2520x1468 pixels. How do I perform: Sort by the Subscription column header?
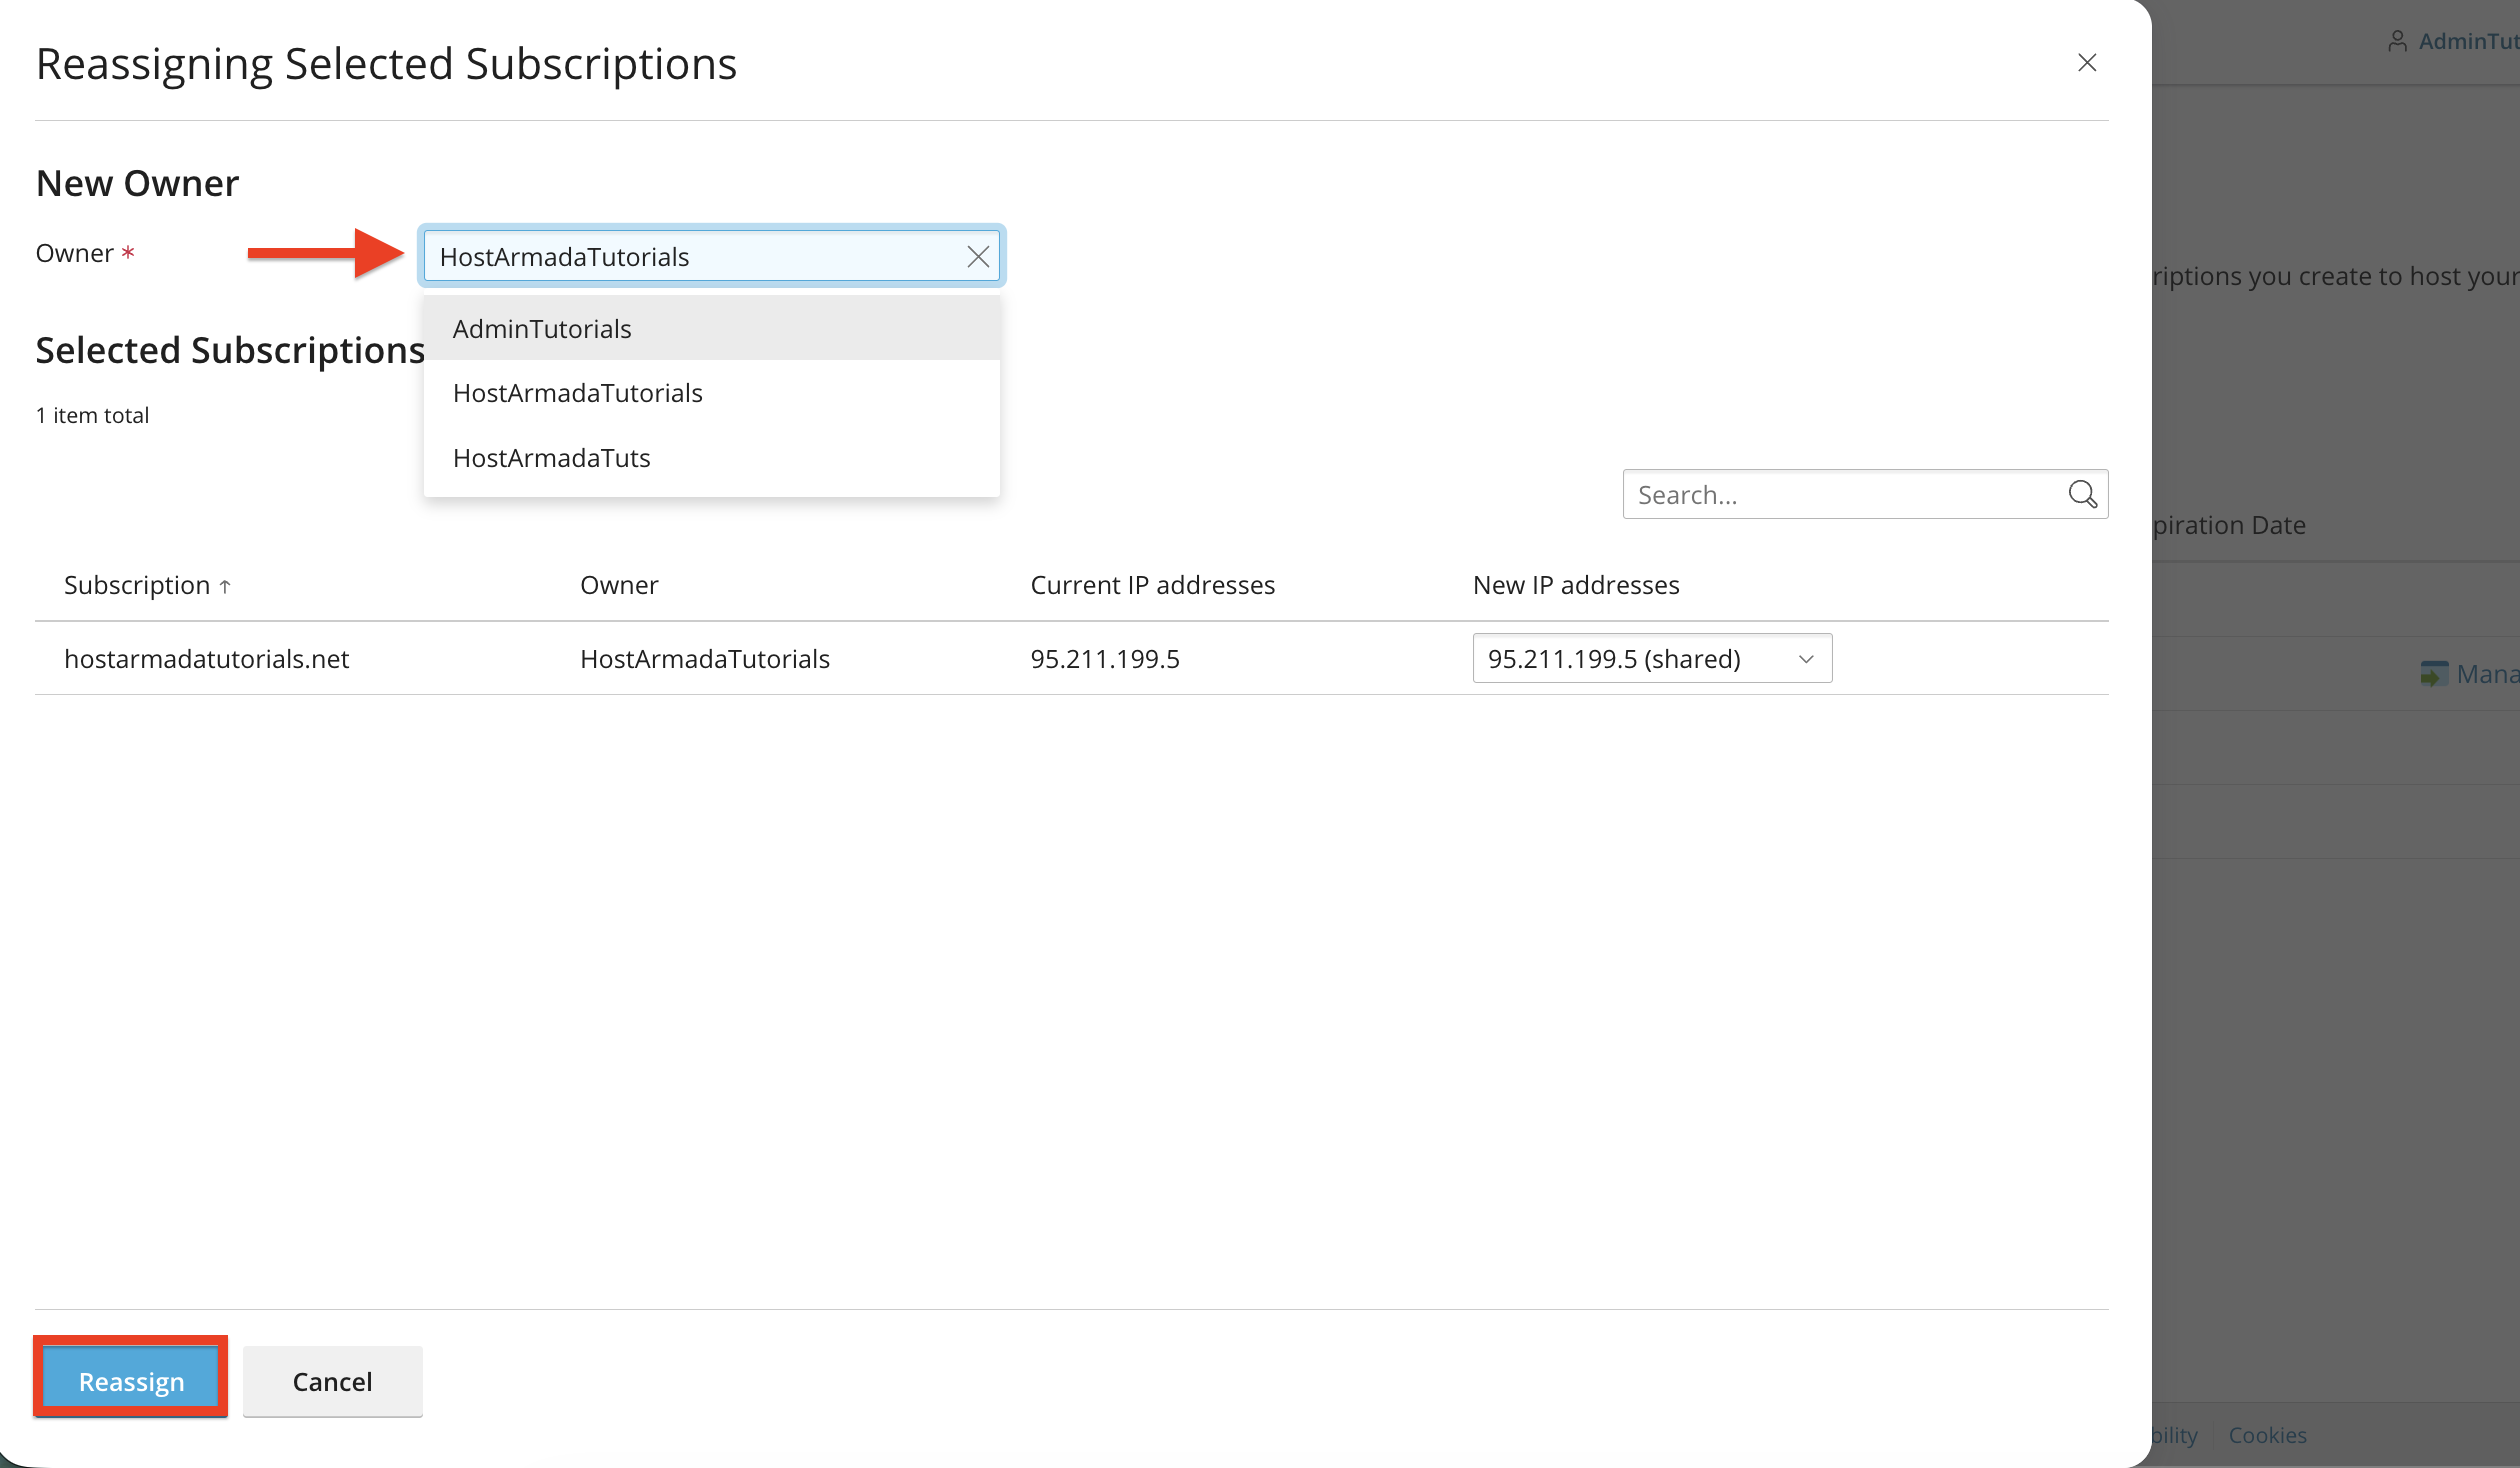pos(147,585)
